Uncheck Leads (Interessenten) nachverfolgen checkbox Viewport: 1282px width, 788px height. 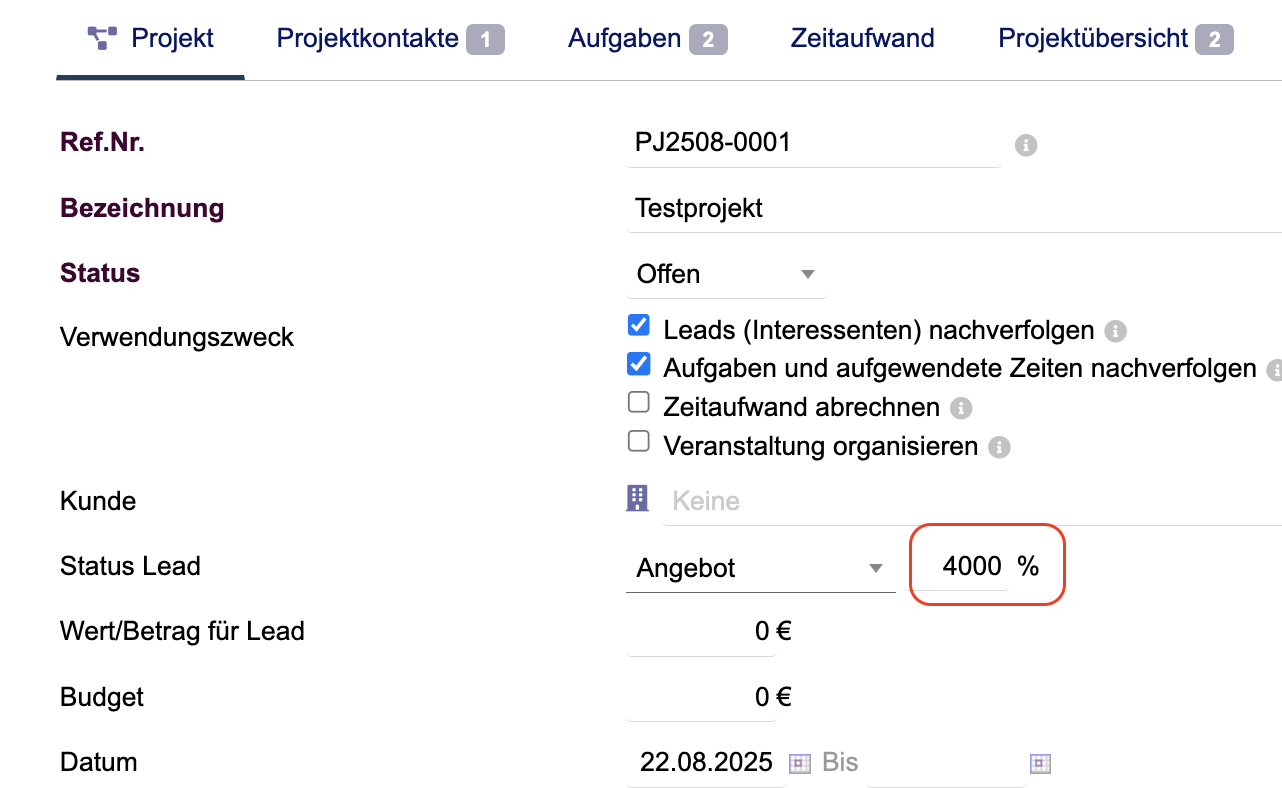638,326
